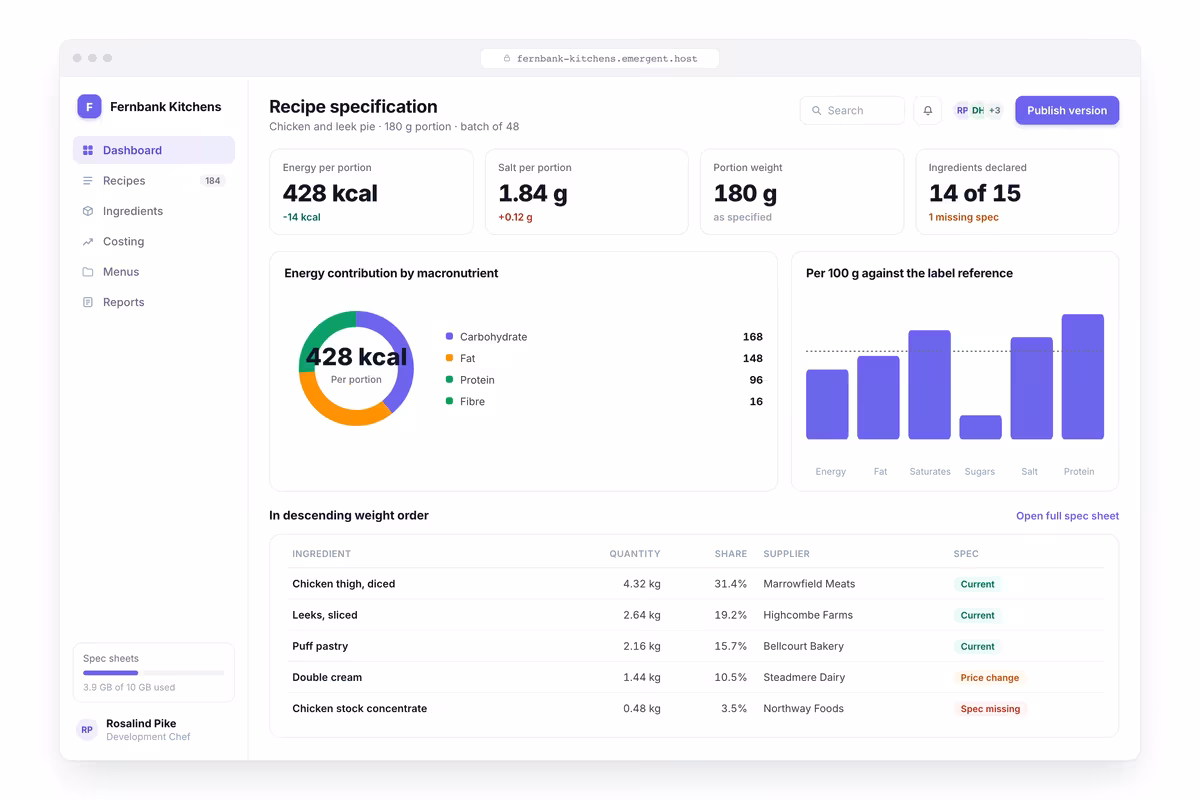
Task: Publish the recipe version
Action: point(1067,111)
